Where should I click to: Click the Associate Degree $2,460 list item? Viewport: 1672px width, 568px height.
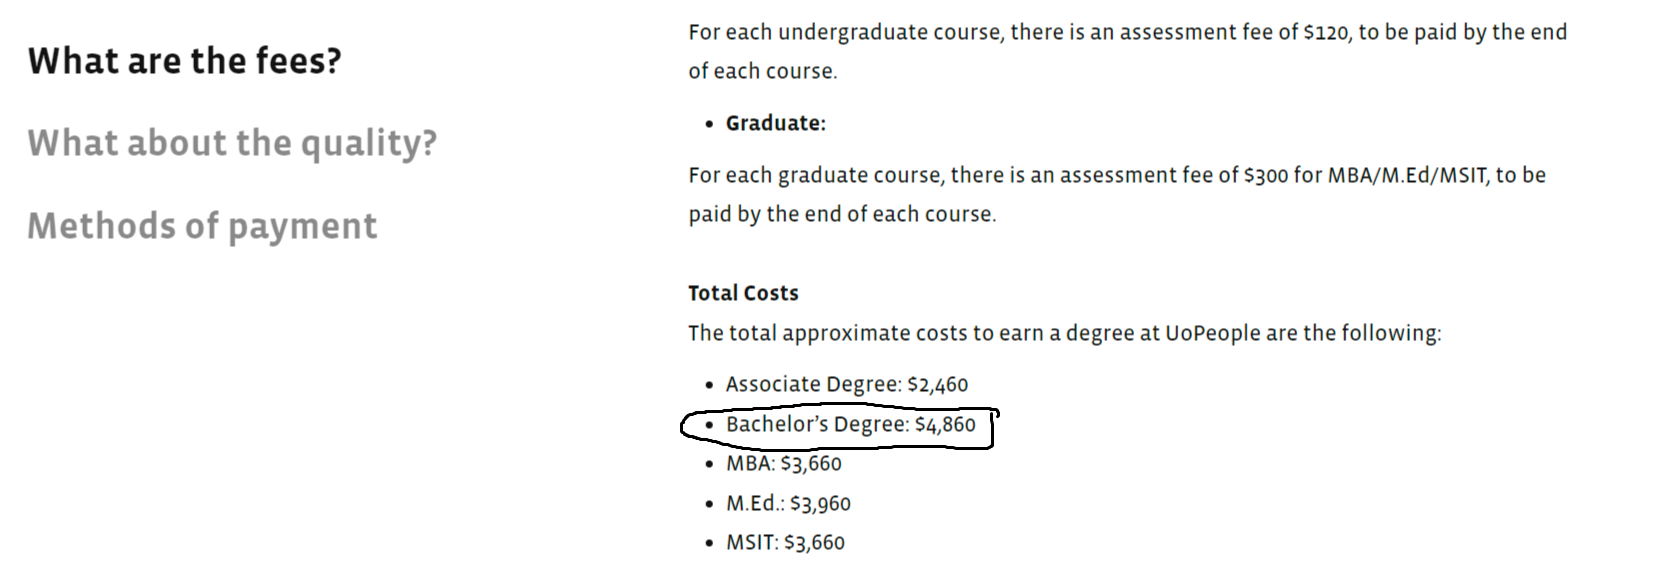[846, 384]
